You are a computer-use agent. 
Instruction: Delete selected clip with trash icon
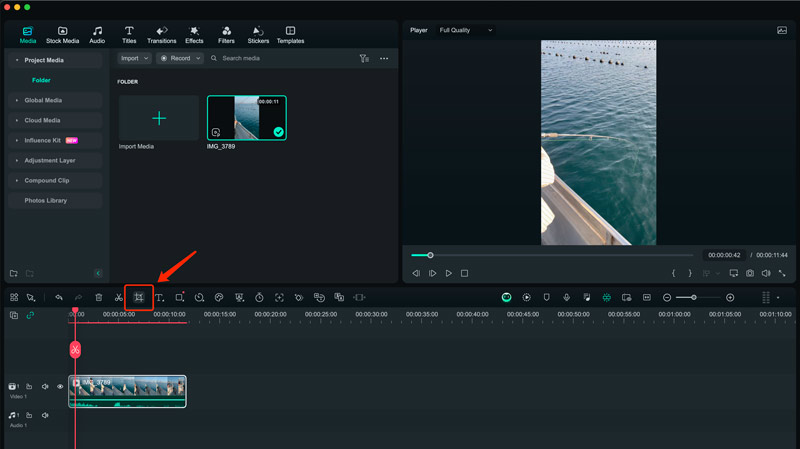(x=98, y=297)
